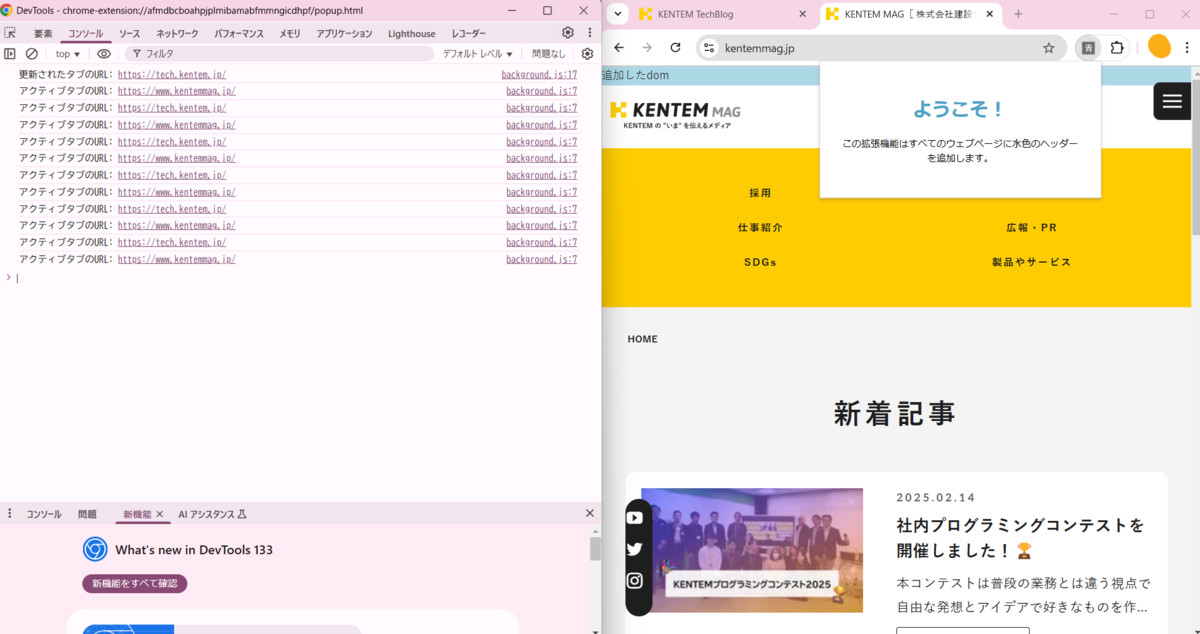1200x634 pixels.
Task: Open the 広報・PR category link
Action: pos(1032,228)
